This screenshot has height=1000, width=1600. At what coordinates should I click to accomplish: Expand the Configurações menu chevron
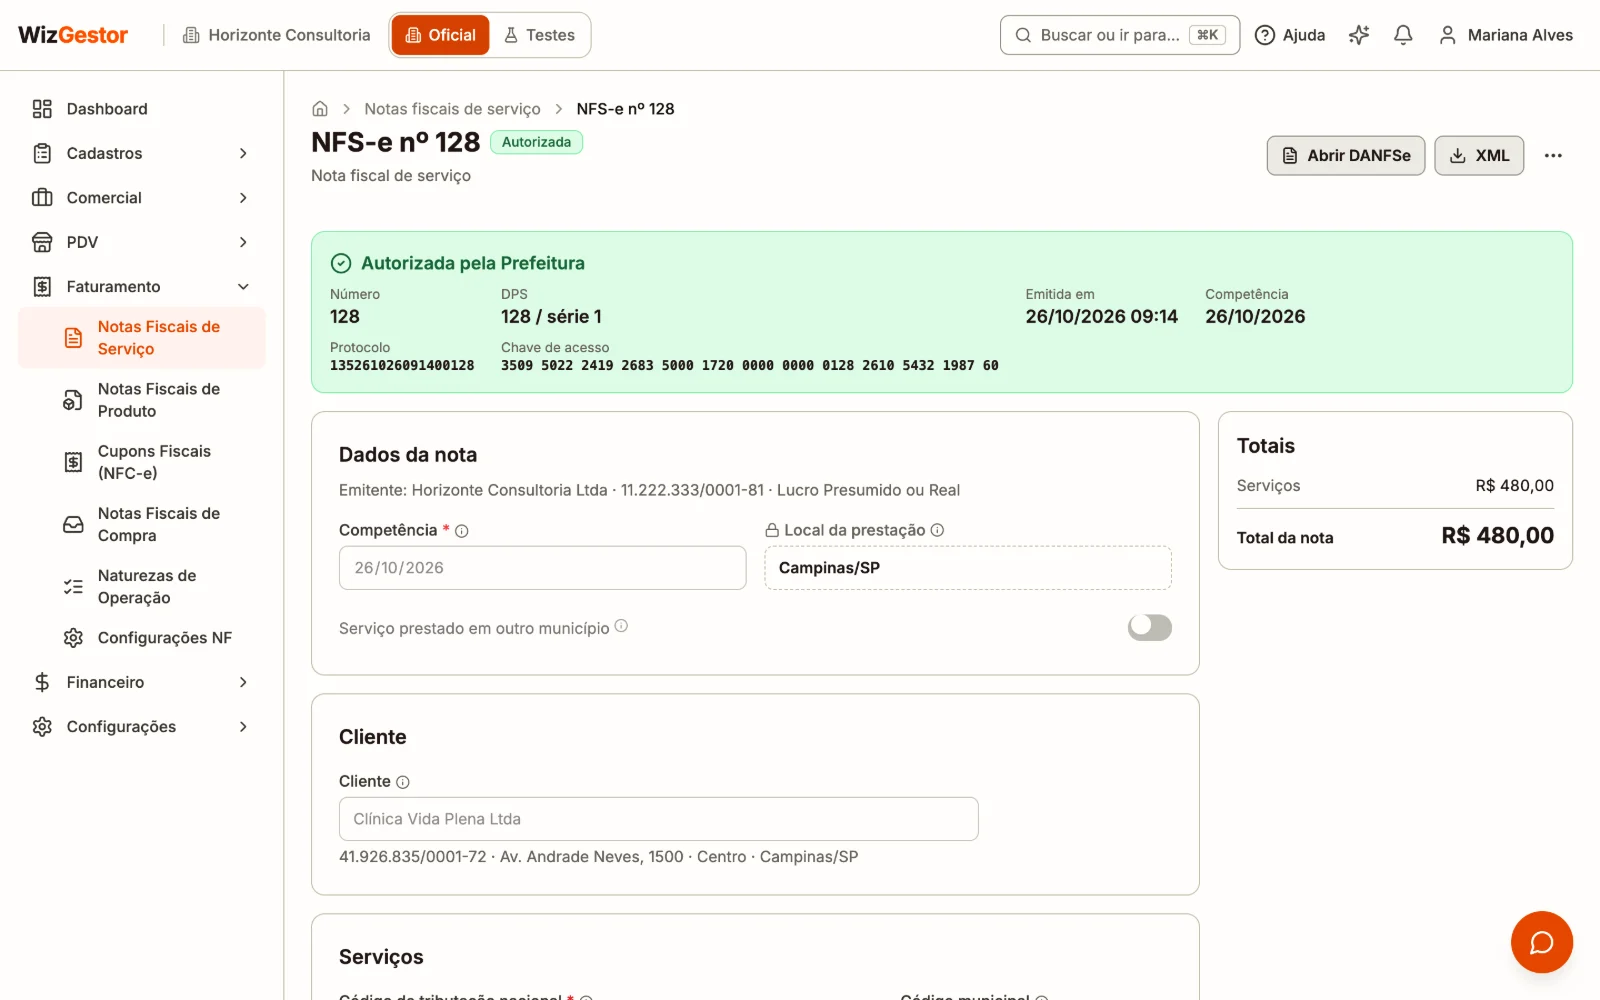click(x=243, y=727)
